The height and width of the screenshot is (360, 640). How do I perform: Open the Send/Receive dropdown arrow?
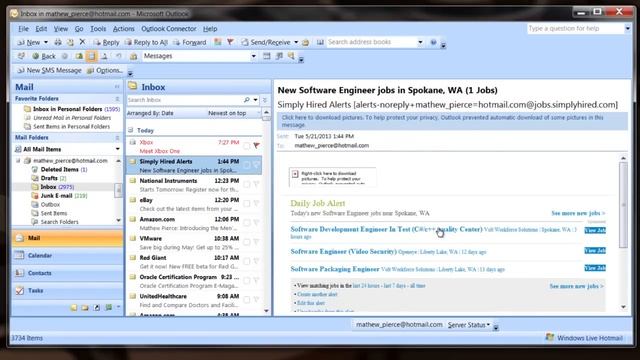tap(296, 42)
